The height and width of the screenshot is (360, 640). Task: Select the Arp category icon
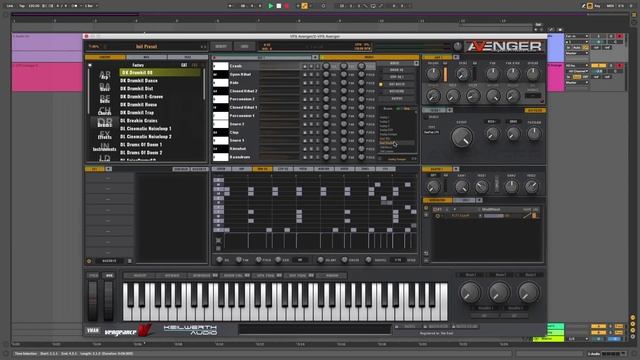pos(105,75)
